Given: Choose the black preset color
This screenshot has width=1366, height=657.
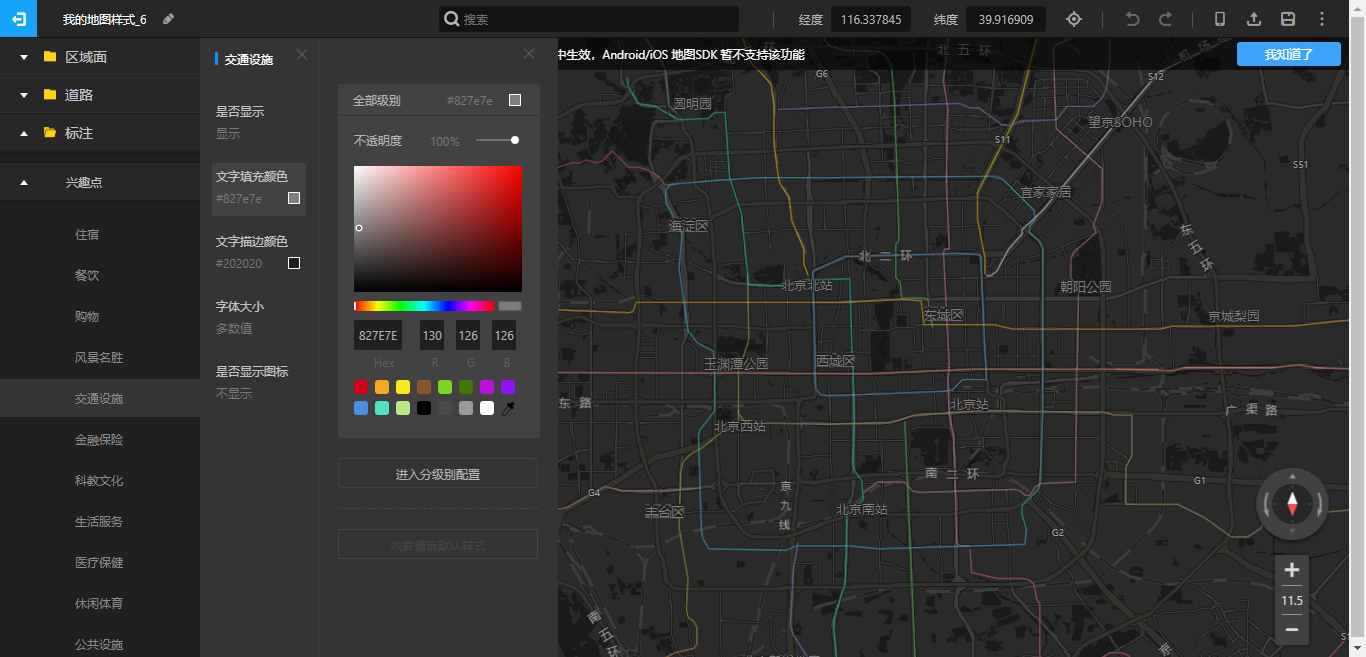Looking at the screenshot, I should 424,408.
